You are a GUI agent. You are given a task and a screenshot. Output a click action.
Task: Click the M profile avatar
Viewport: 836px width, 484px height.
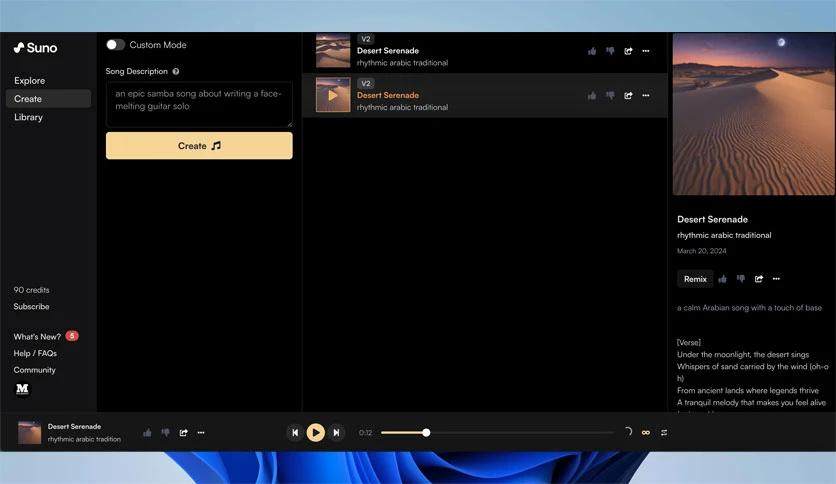22,389
